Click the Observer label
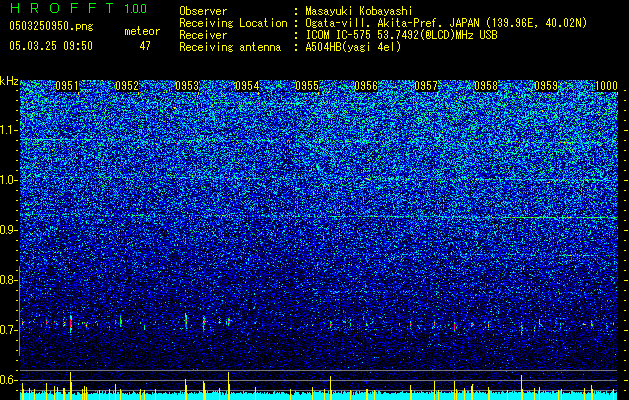The width and height of the screenshot is (629, 400). tap(203, 11)
